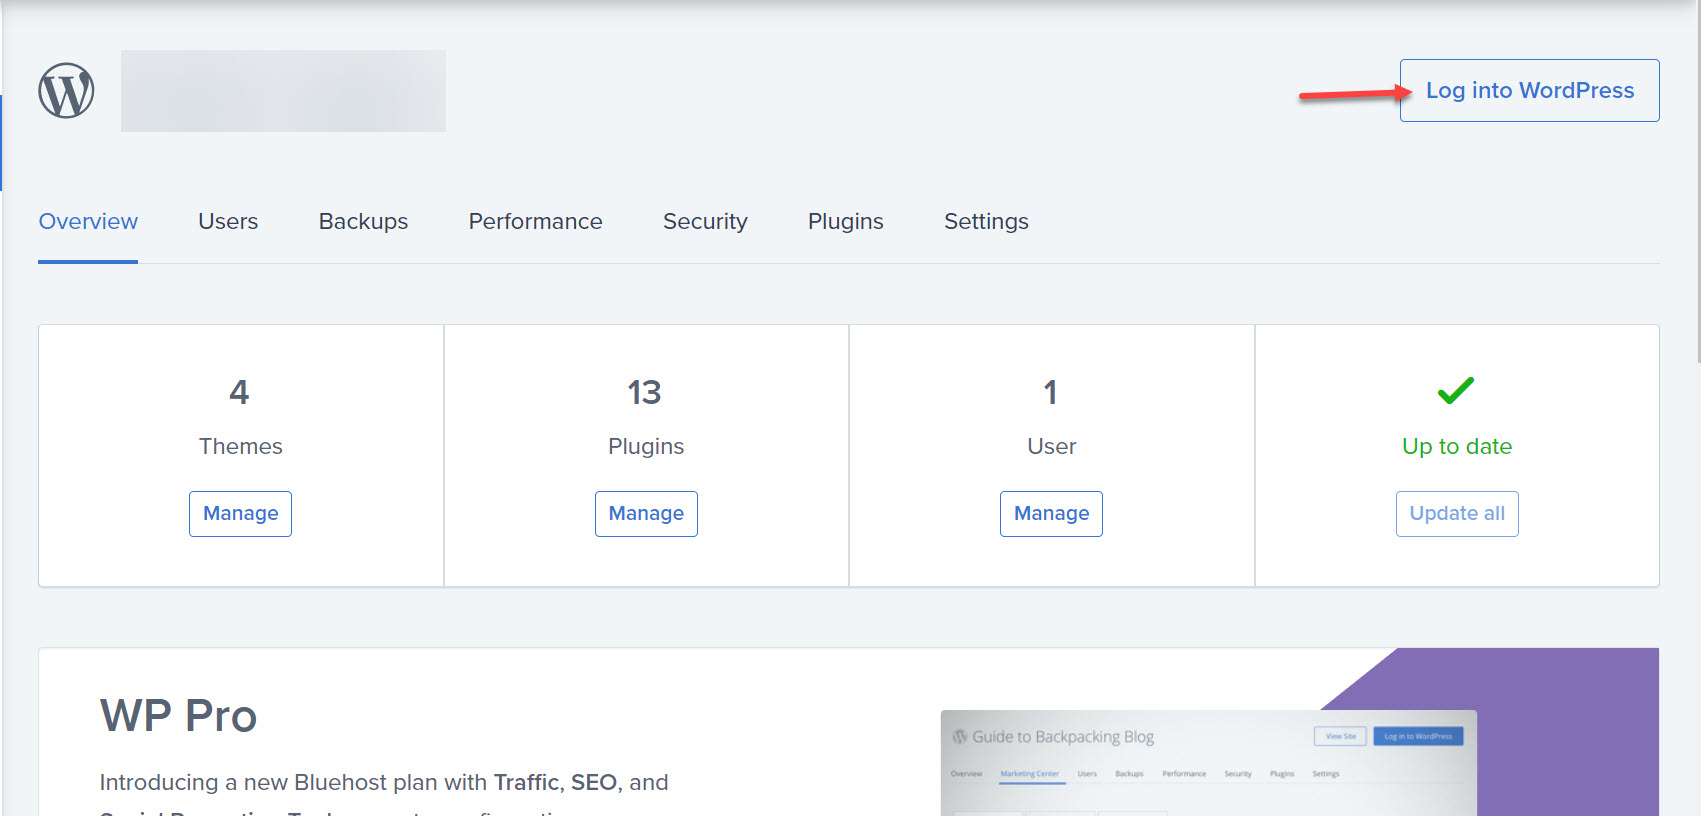Open the Settings tab
This screenshot has width=1701, height=816.
(x=986, y=222)
